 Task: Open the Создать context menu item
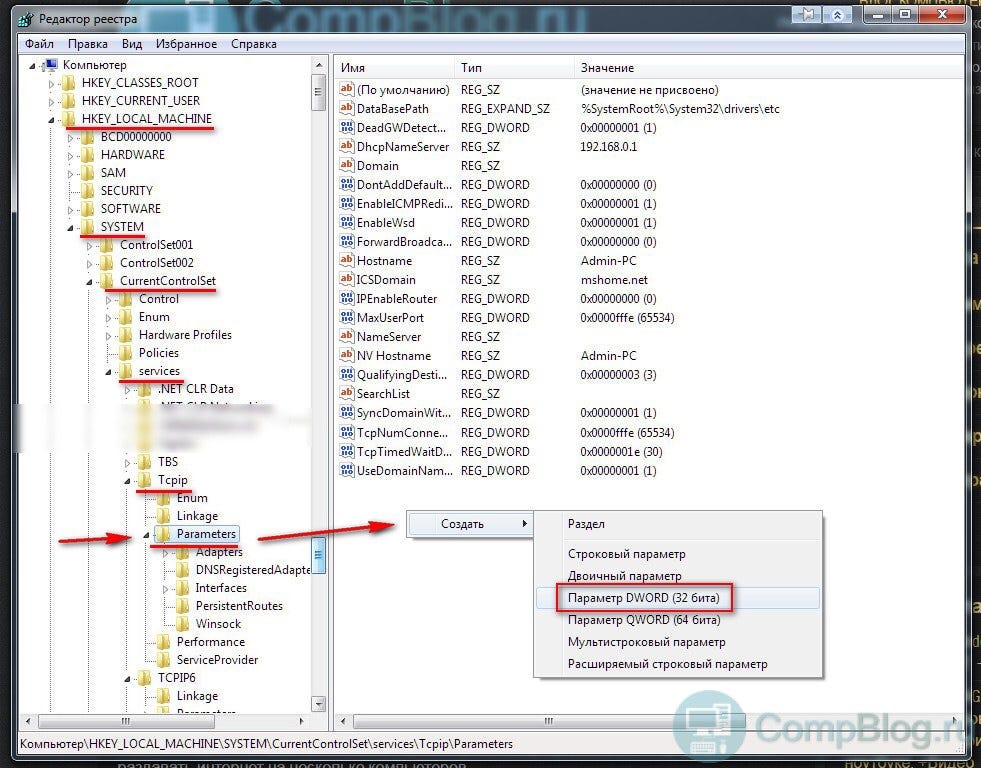pyautogui.click(x=470, y=524)
